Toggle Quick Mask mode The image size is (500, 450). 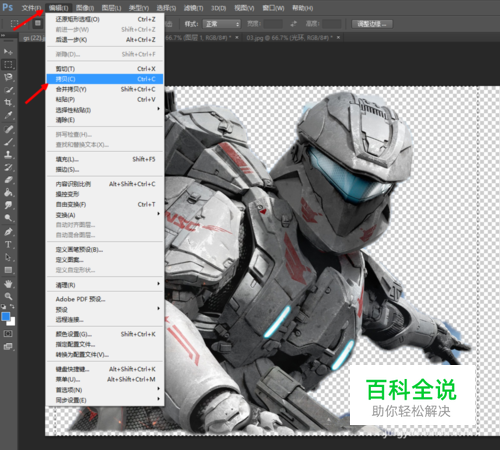pyautogui.click(x=8, y=333)
